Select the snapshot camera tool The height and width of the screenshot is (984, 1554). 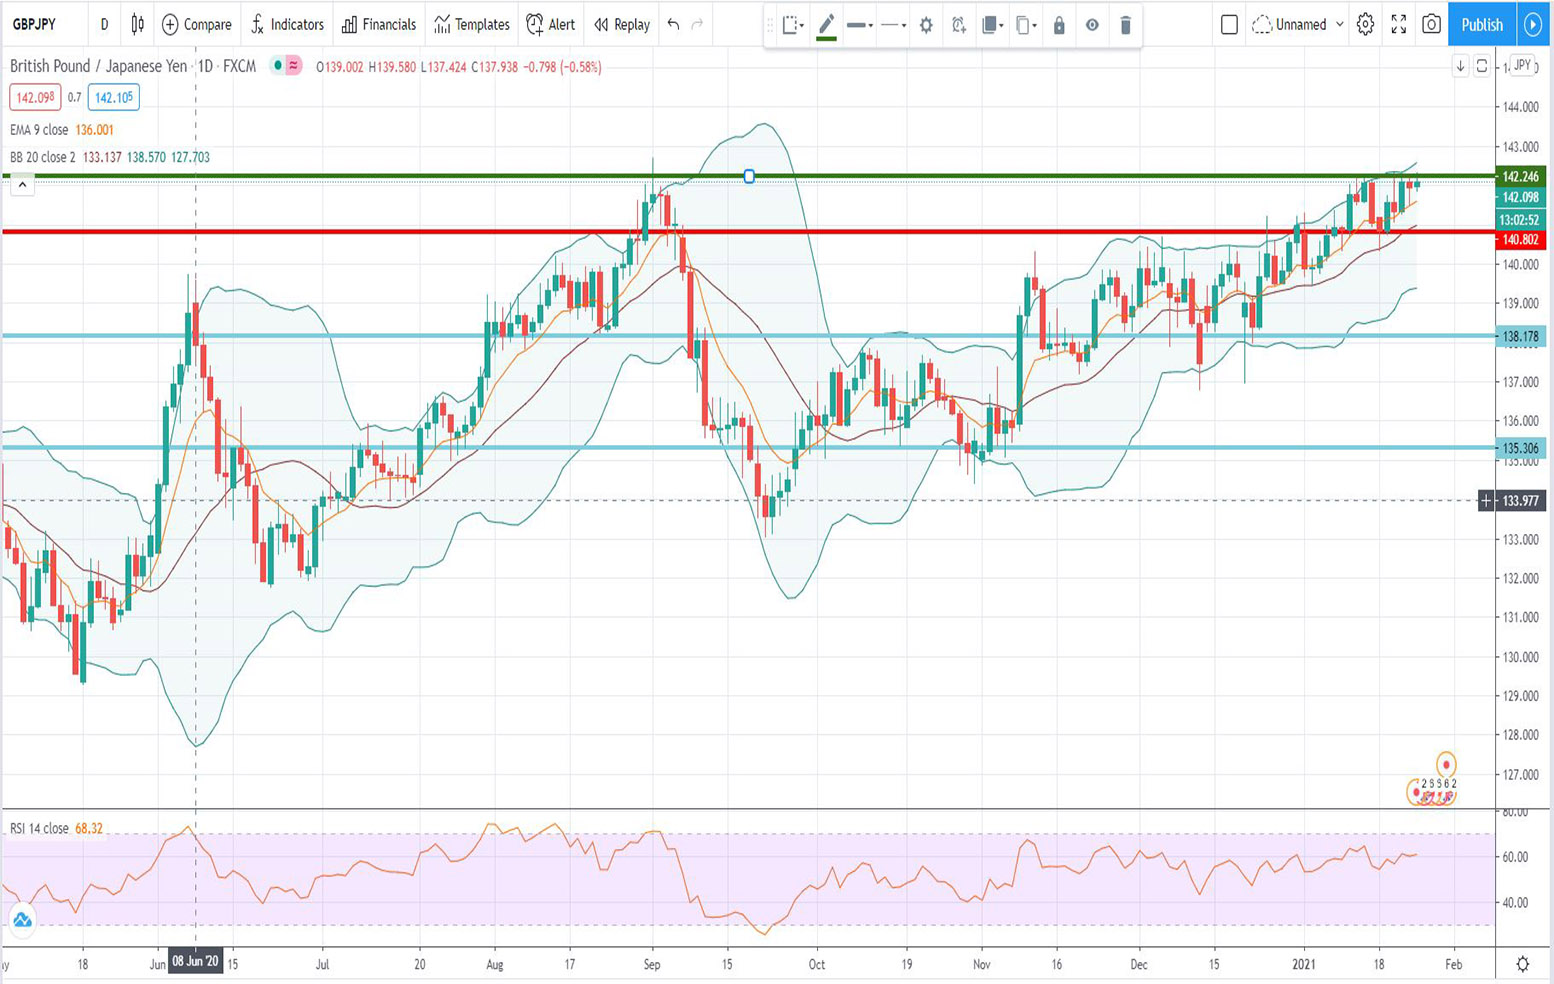click(x=1431, y=25)
